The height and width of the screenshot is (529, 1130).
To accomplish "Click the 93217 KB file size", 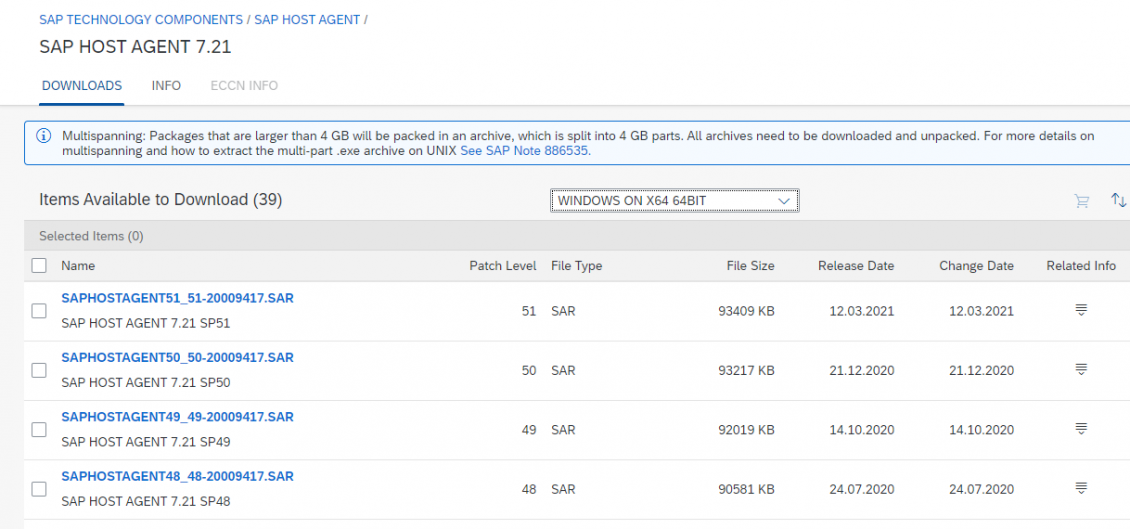I will [x=747, y=370].
